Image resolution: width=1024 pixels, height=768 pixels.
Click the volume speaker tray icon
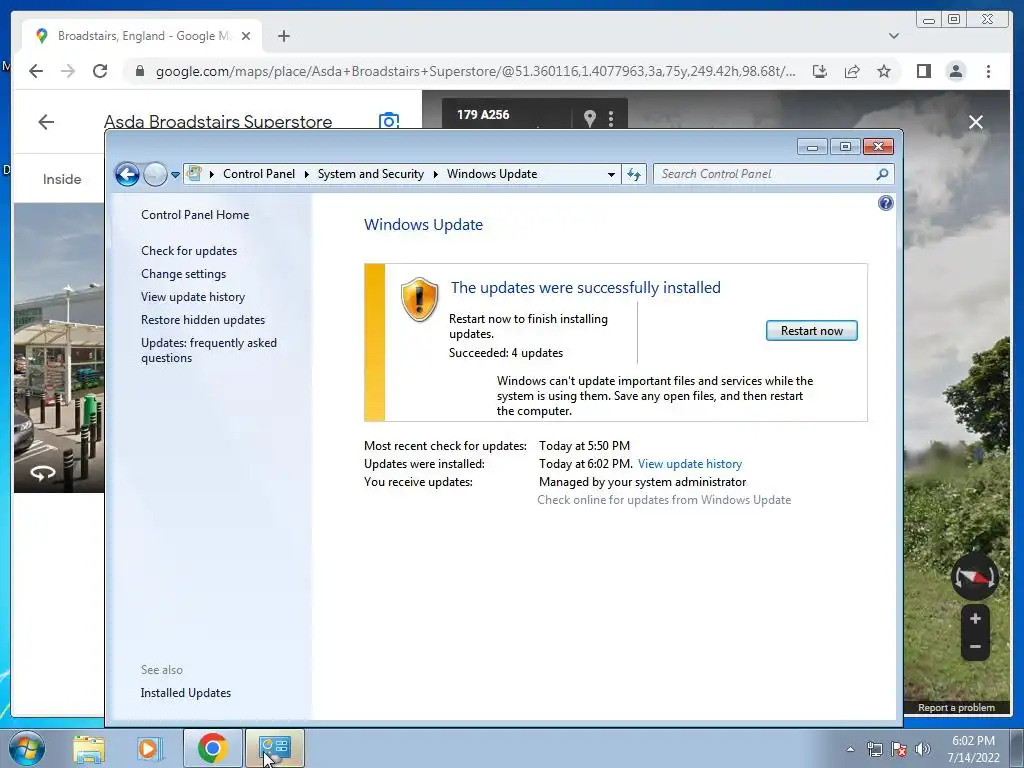pyautogui.click(x=923, y=749)
